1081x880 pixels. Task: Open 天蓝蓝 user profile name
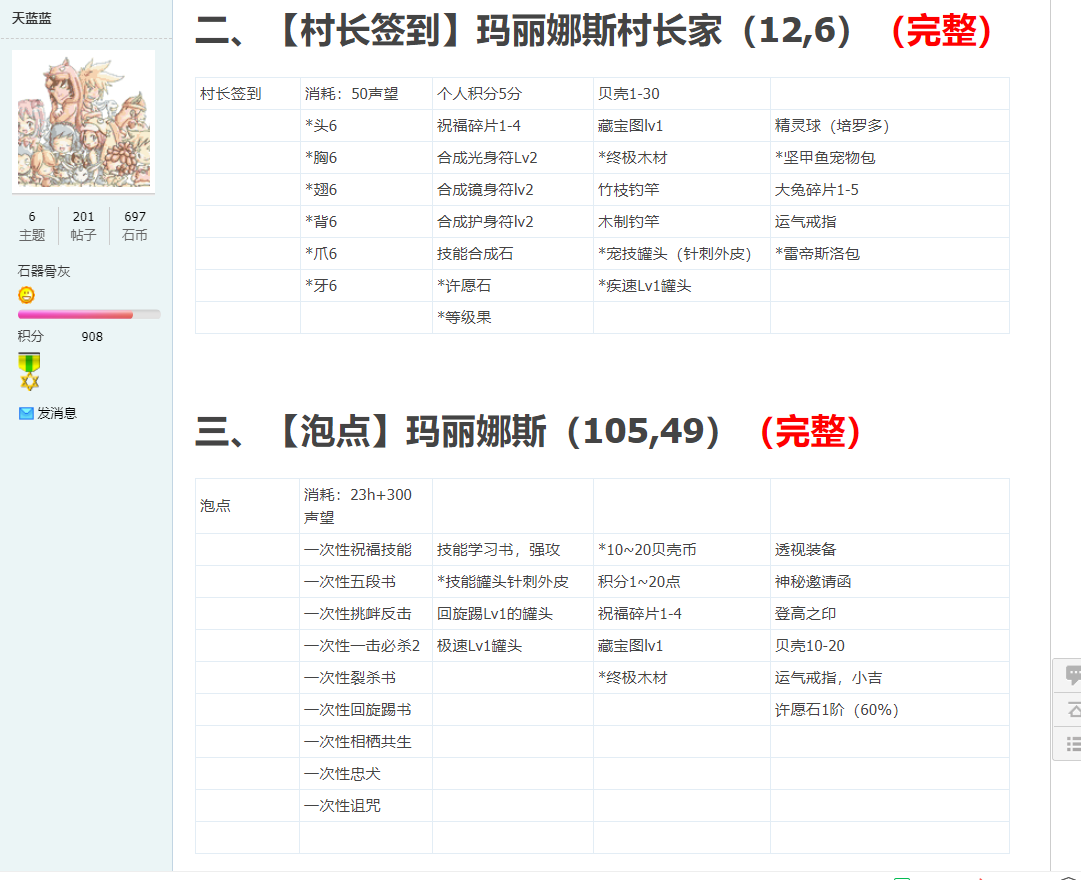click(32, 18)
